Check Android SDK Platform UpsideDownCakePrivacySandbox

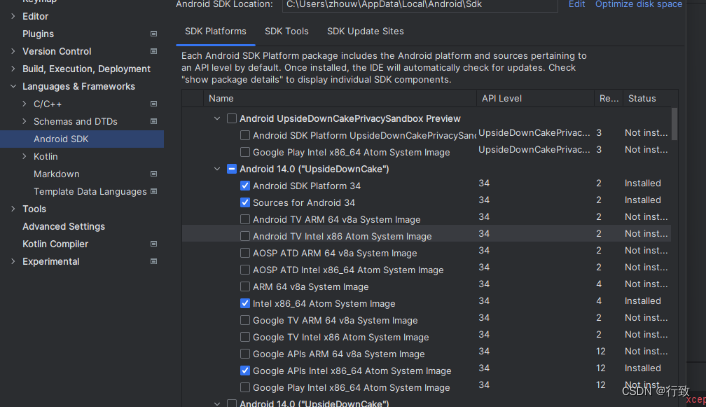point(245,135)
